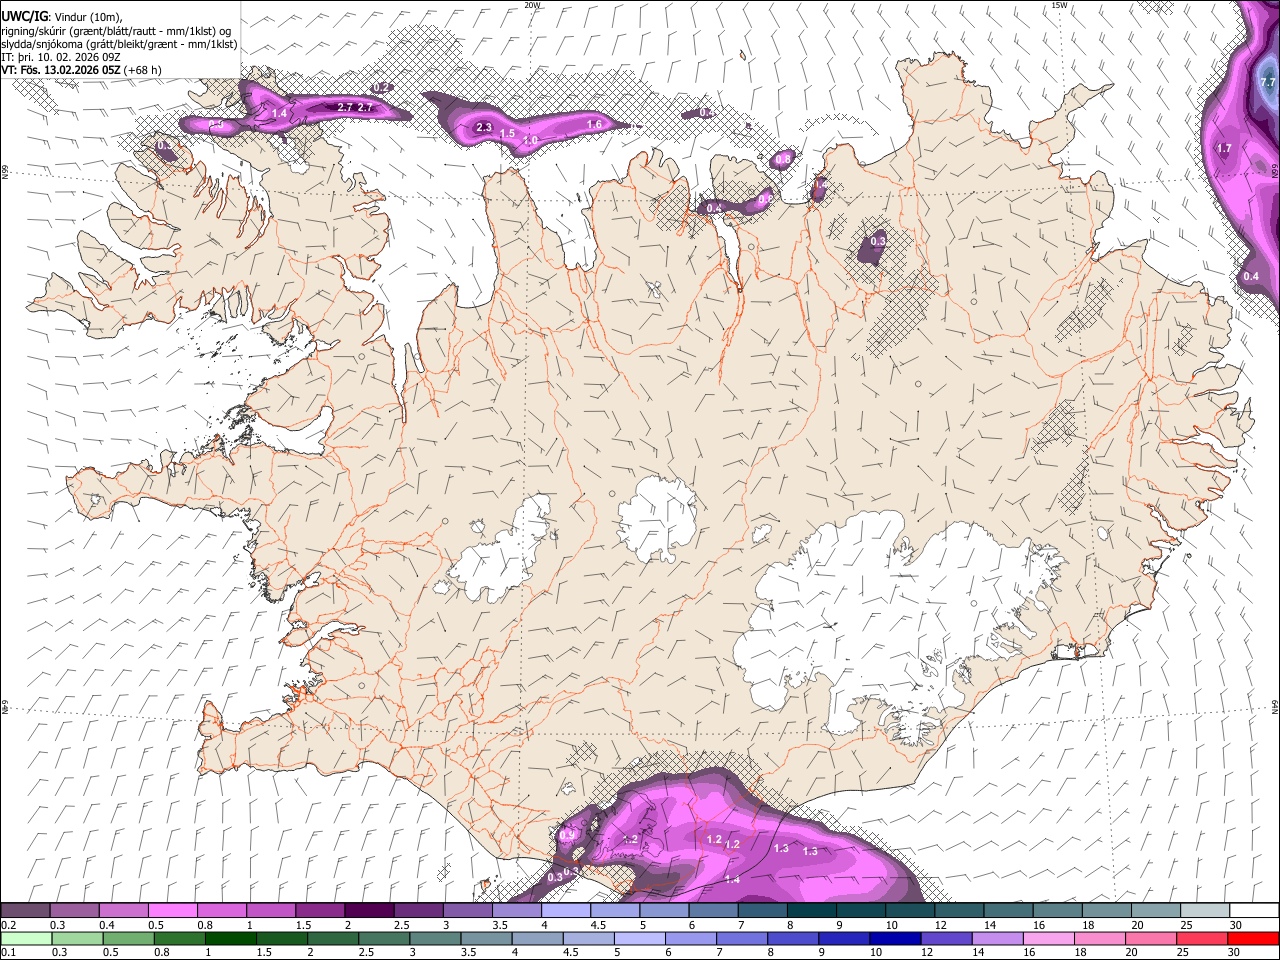Select red 30 swatch in rain legend

click(x=1253, y=938)
